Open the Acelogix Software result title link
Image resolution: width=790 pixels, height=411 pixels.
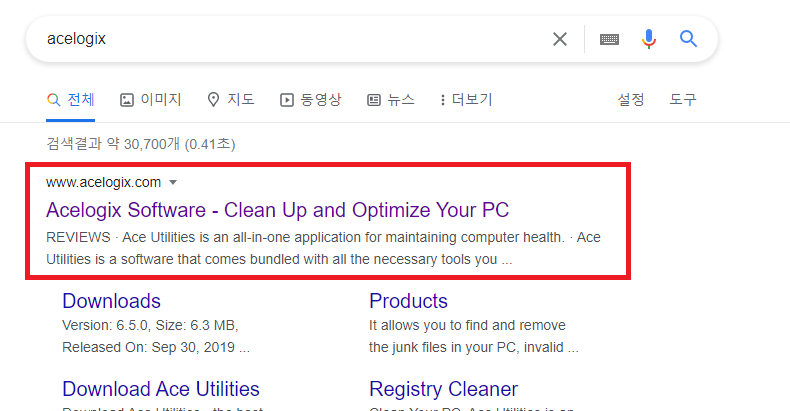[x=278, y=210]
